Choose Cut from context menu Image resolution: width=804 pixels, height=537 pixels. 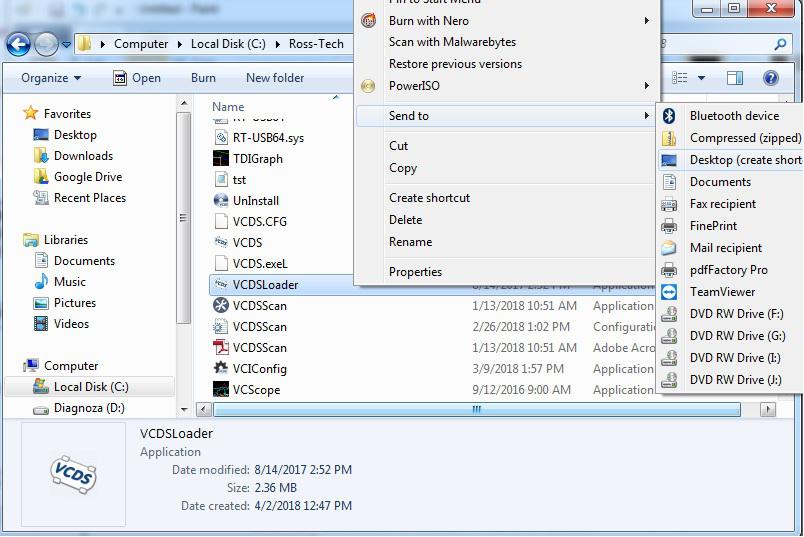point(398,146)
